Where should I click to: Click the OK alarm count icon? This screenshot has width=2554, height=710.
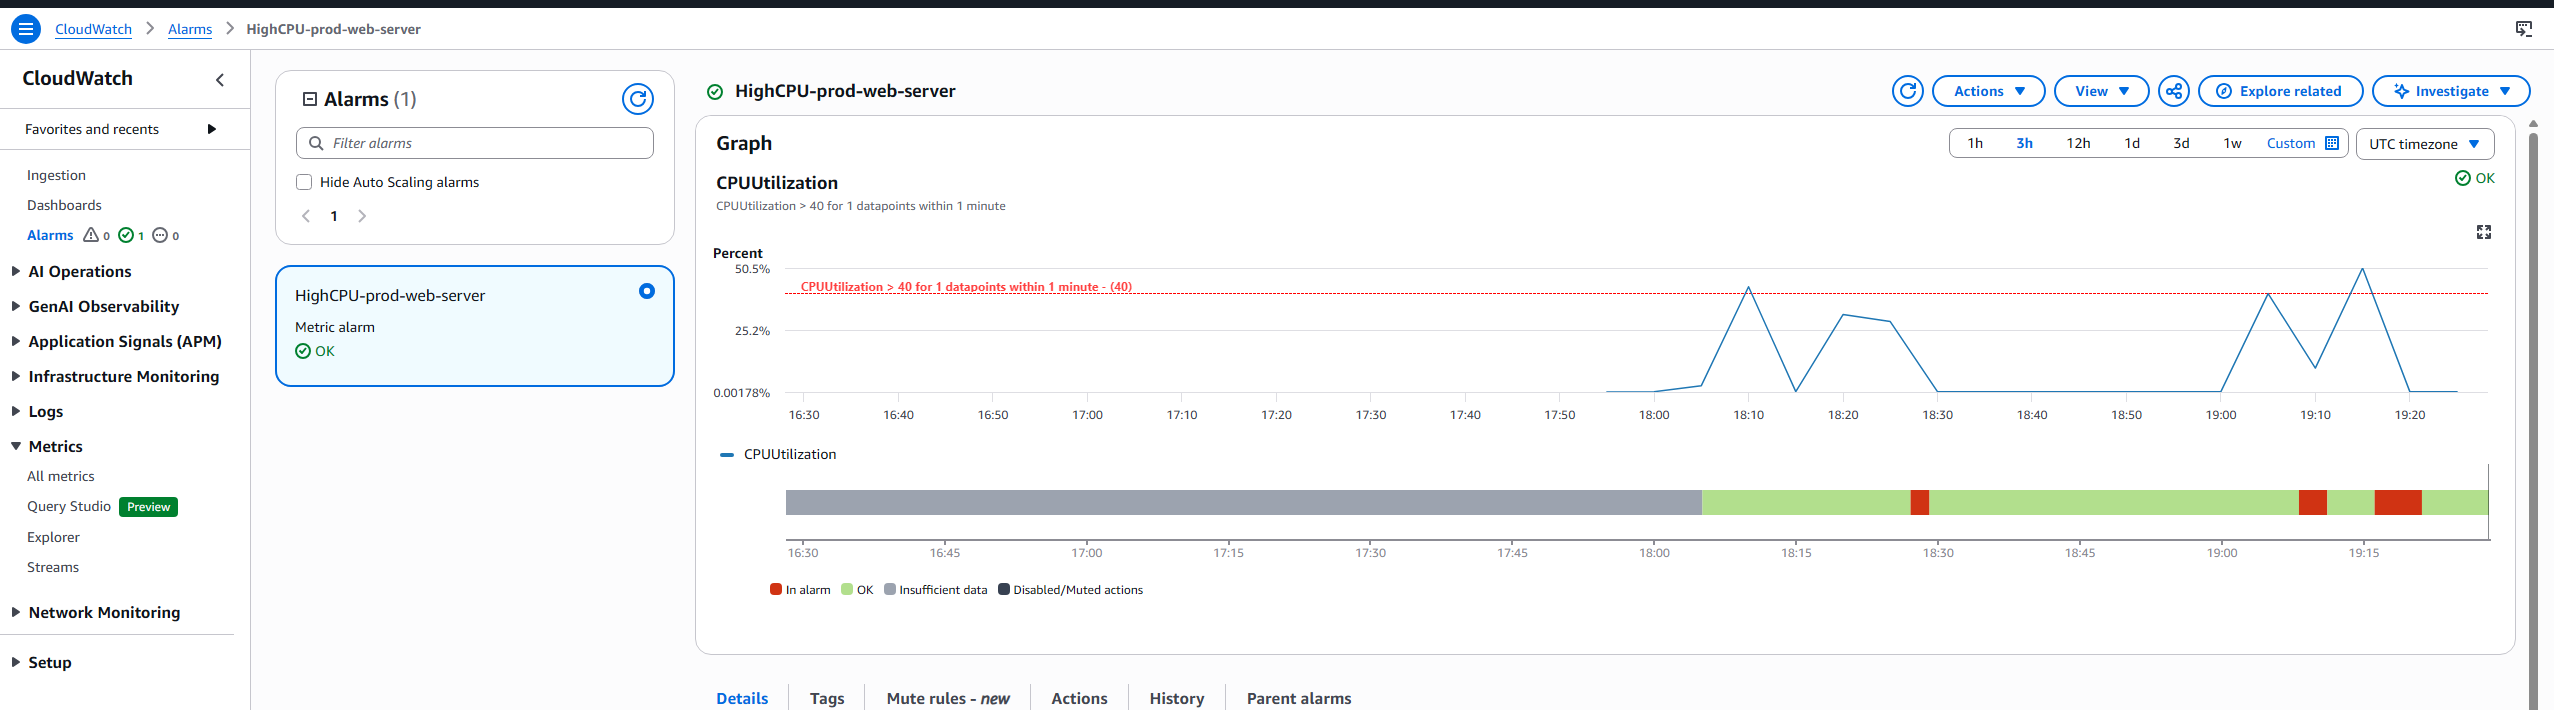point(126,235)
